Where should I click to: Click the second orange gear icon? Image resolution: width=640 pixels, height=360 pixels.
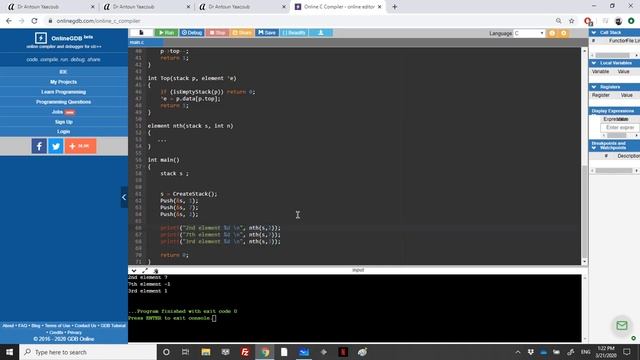(564, 33)
